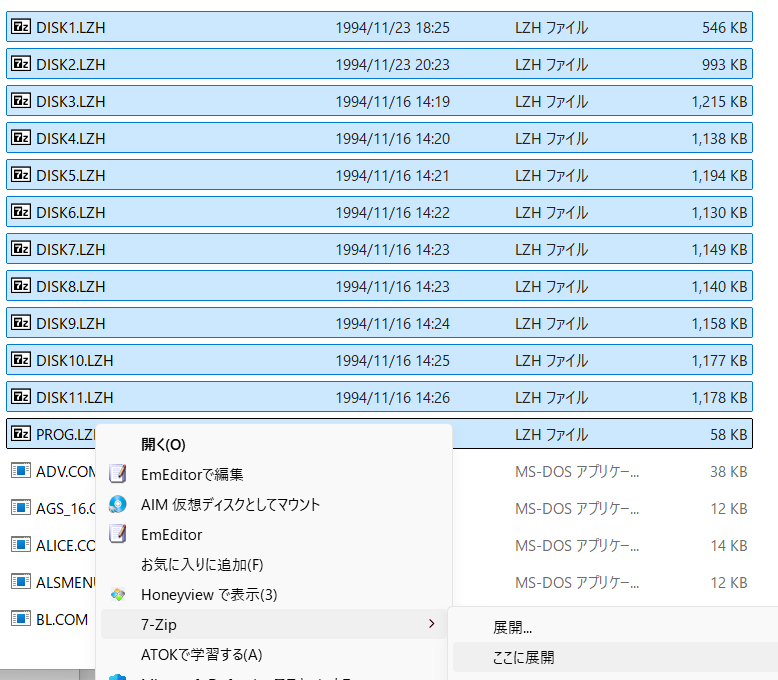Click the 7z icon of PROG.LZH

(x=21, y=433)
